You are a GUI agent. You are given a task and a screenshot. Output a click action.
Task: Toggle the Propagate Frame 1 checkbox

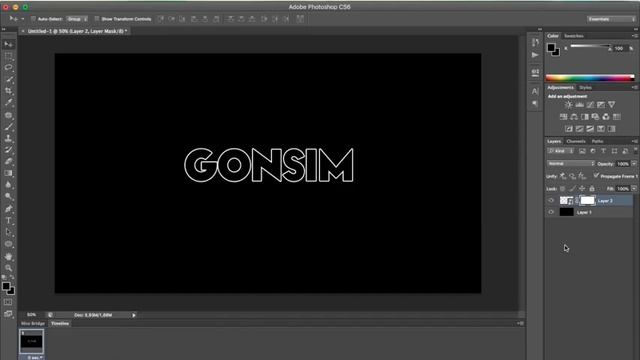[596, 176]
